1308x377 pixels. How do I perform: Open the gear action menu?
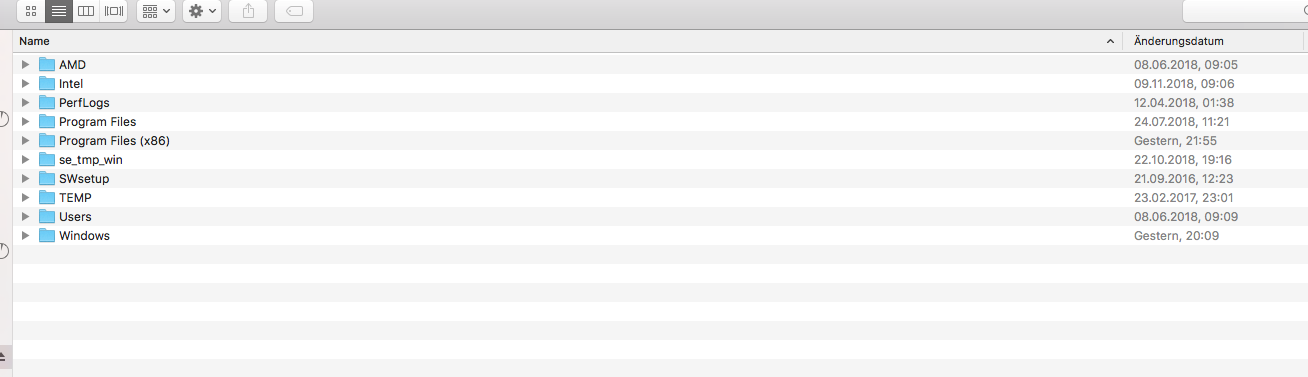[202, 11]
